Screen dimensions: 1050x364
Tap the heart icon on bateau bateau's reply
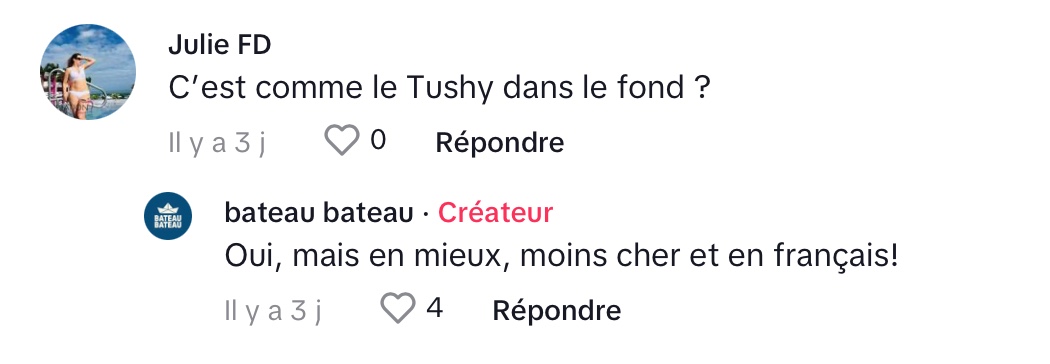coord(398,308)
